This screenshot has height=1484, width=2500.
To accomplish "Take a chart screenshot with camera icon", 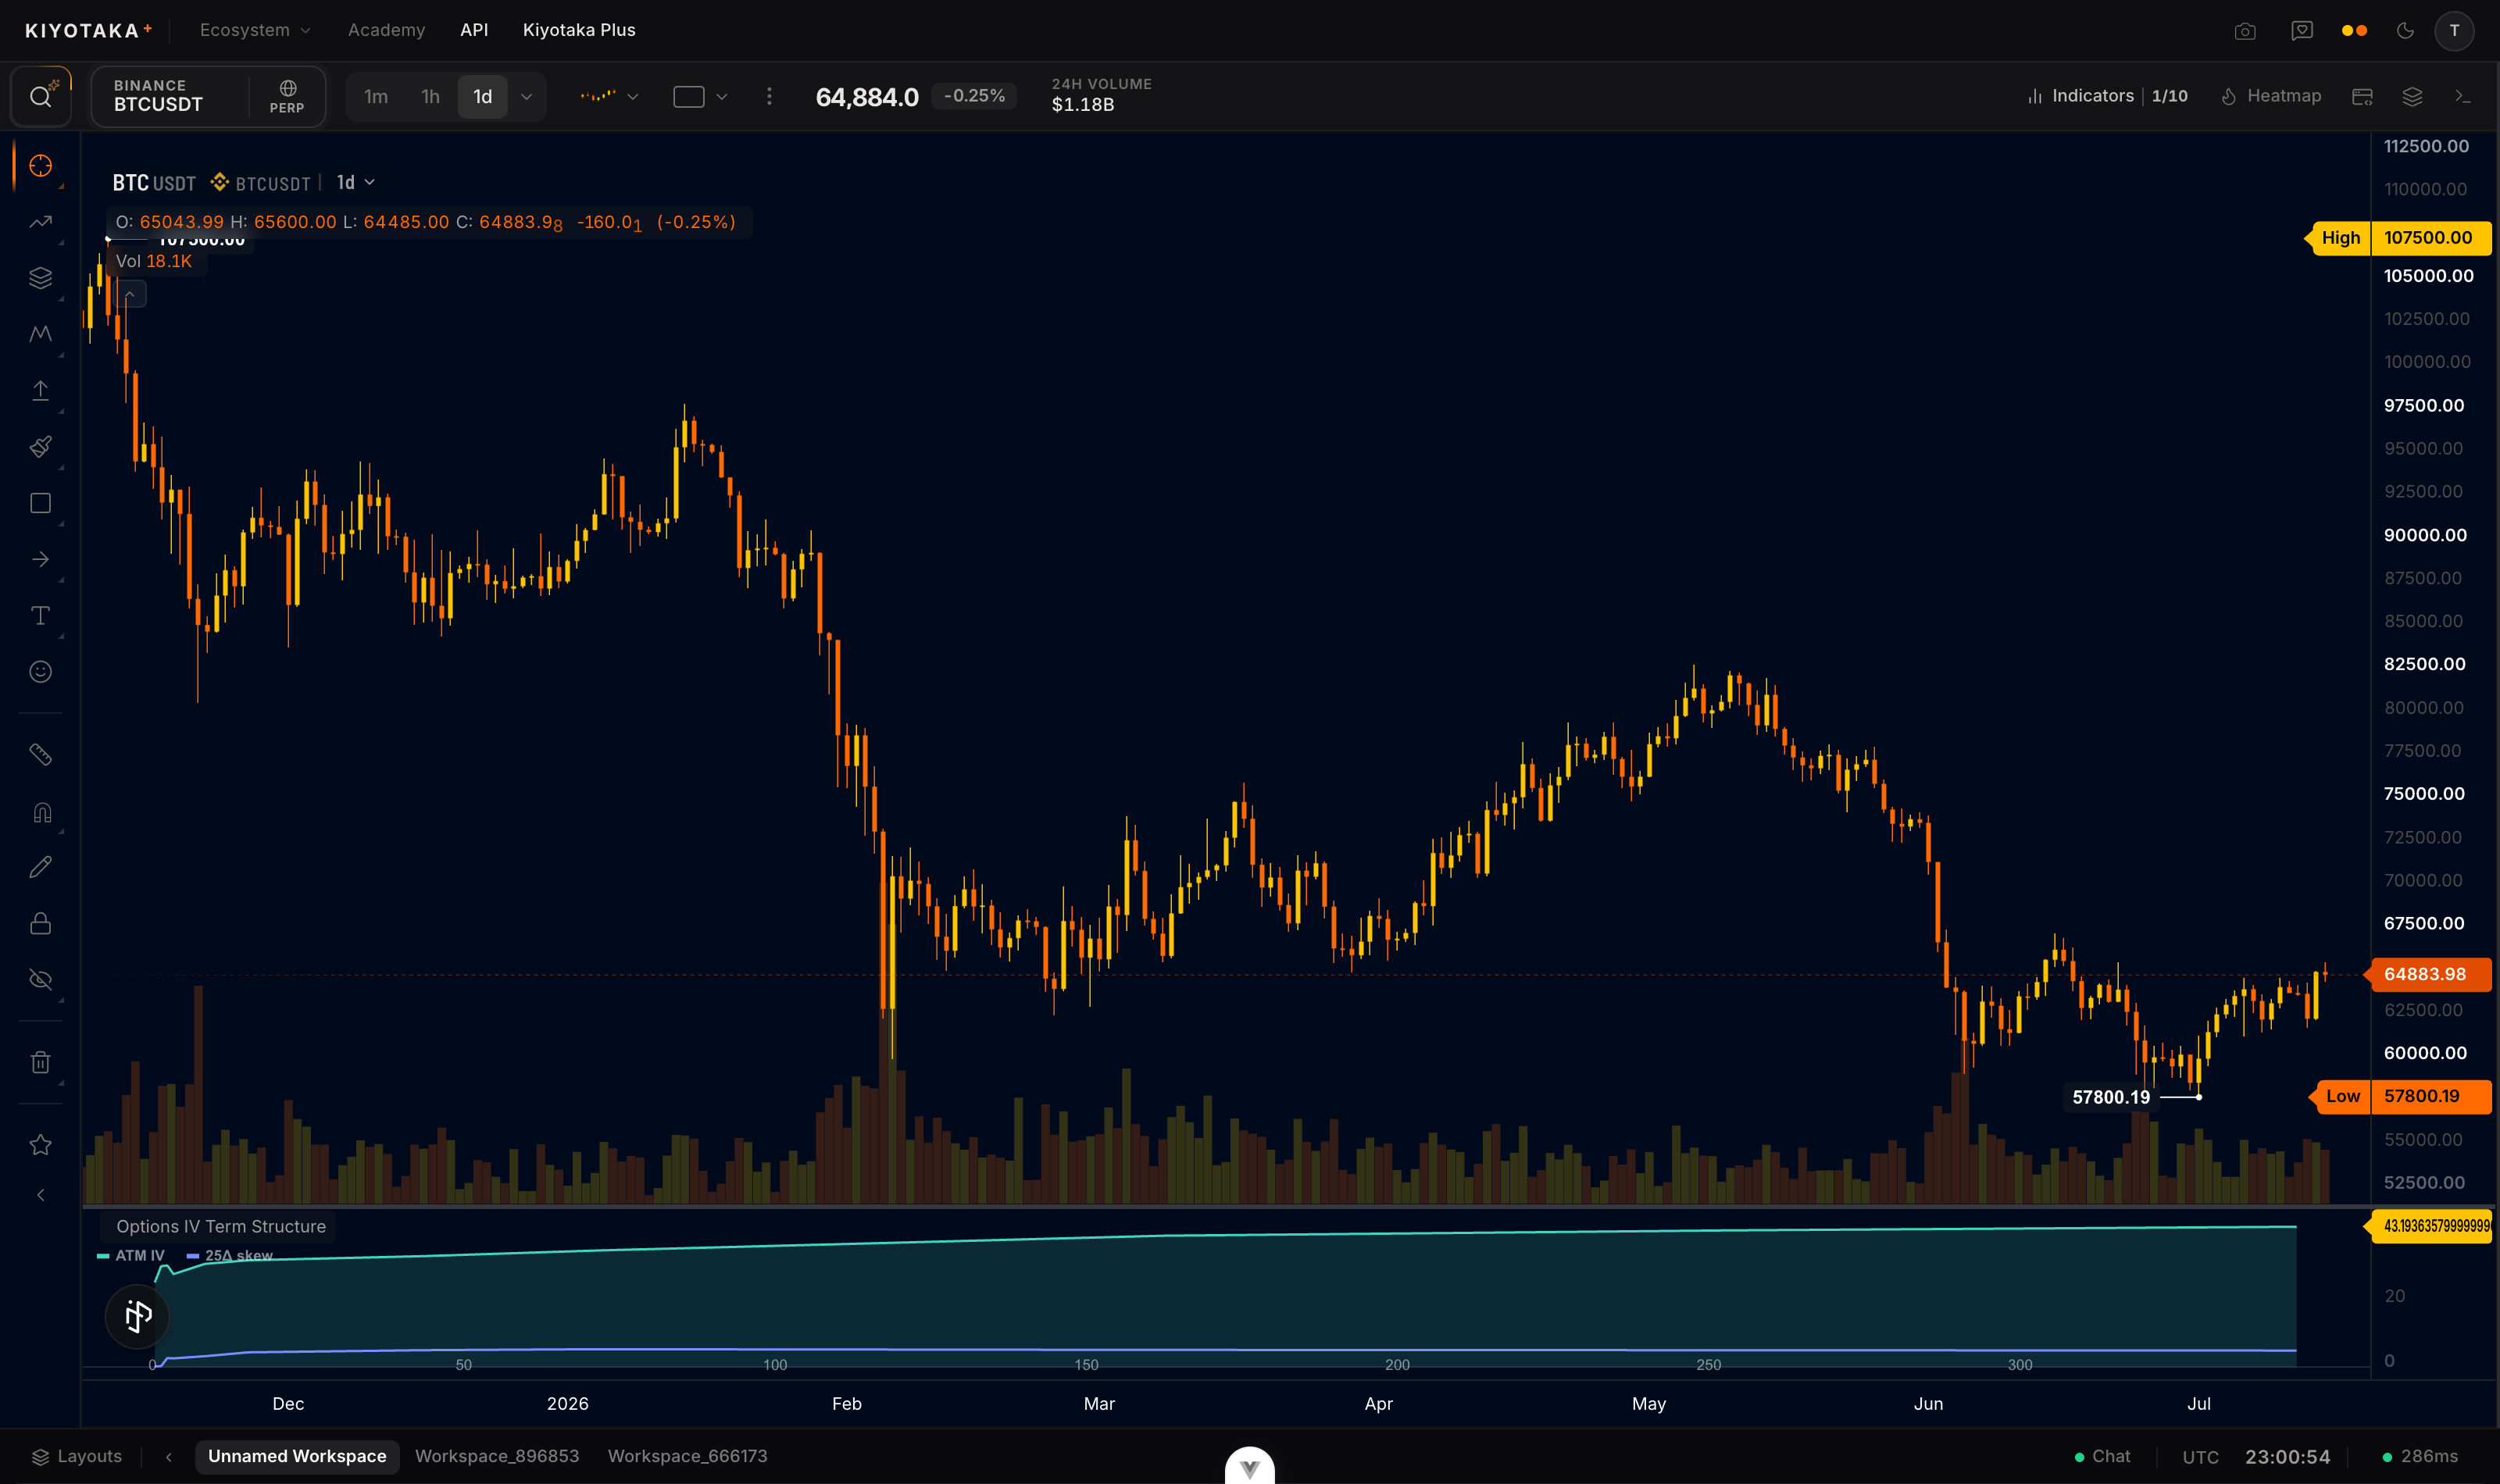I will tap(2245, 31).
